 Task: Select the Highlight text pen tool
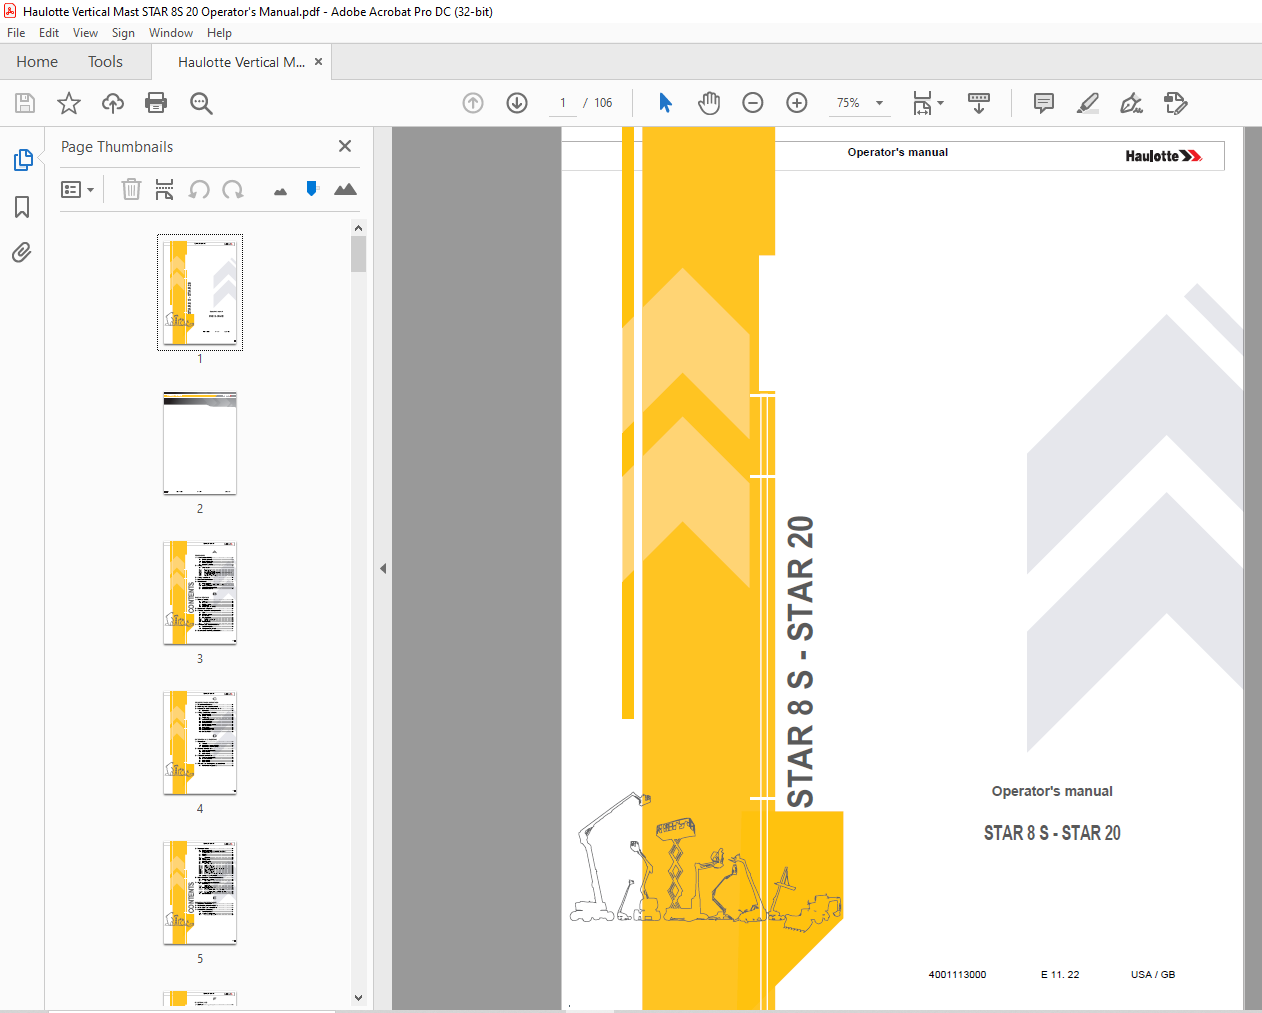tap(1088, 103)
